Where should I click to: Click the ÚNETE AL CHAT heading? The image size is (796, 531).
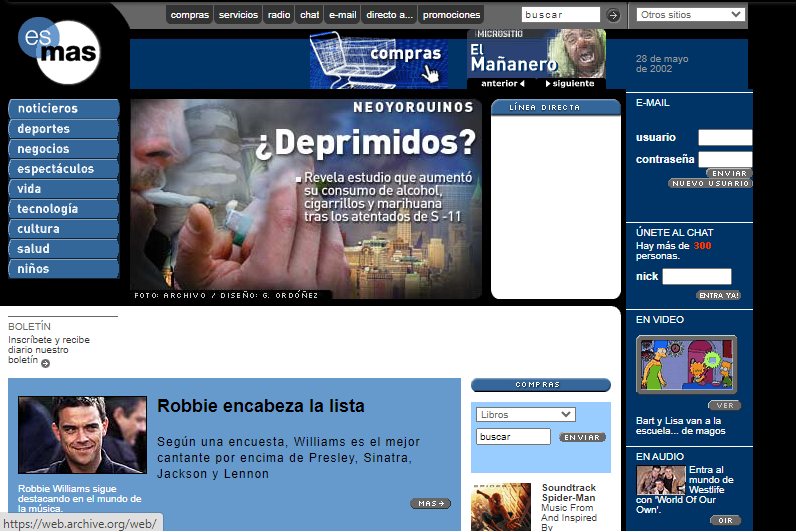point(675,233)
